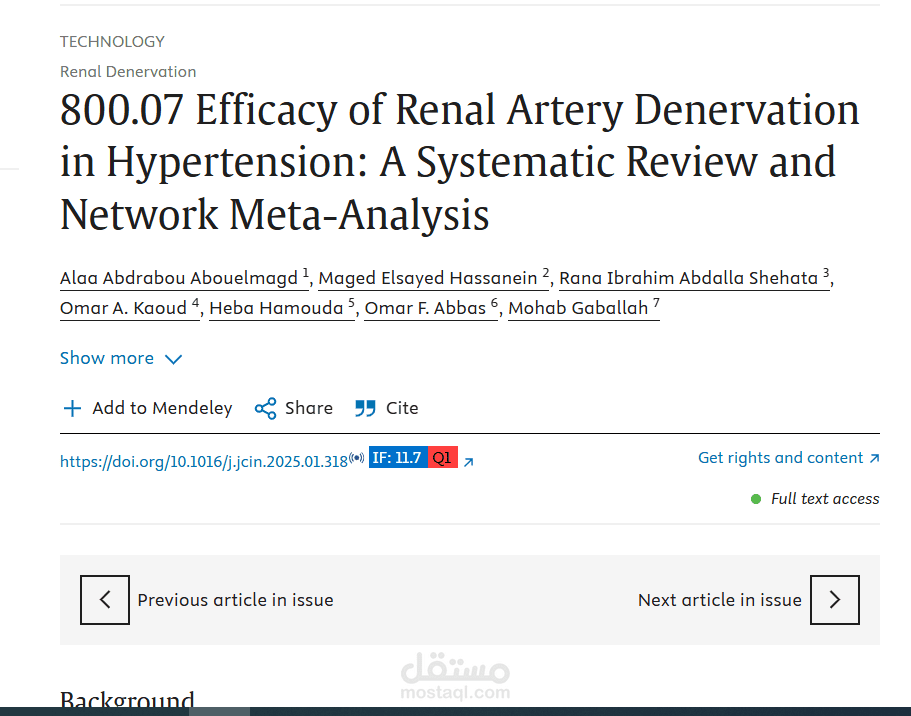Image resolution: width=911 pixels, height=716 pixels.
Task: Click the chevron next to Show more
Action: (174, 360)
